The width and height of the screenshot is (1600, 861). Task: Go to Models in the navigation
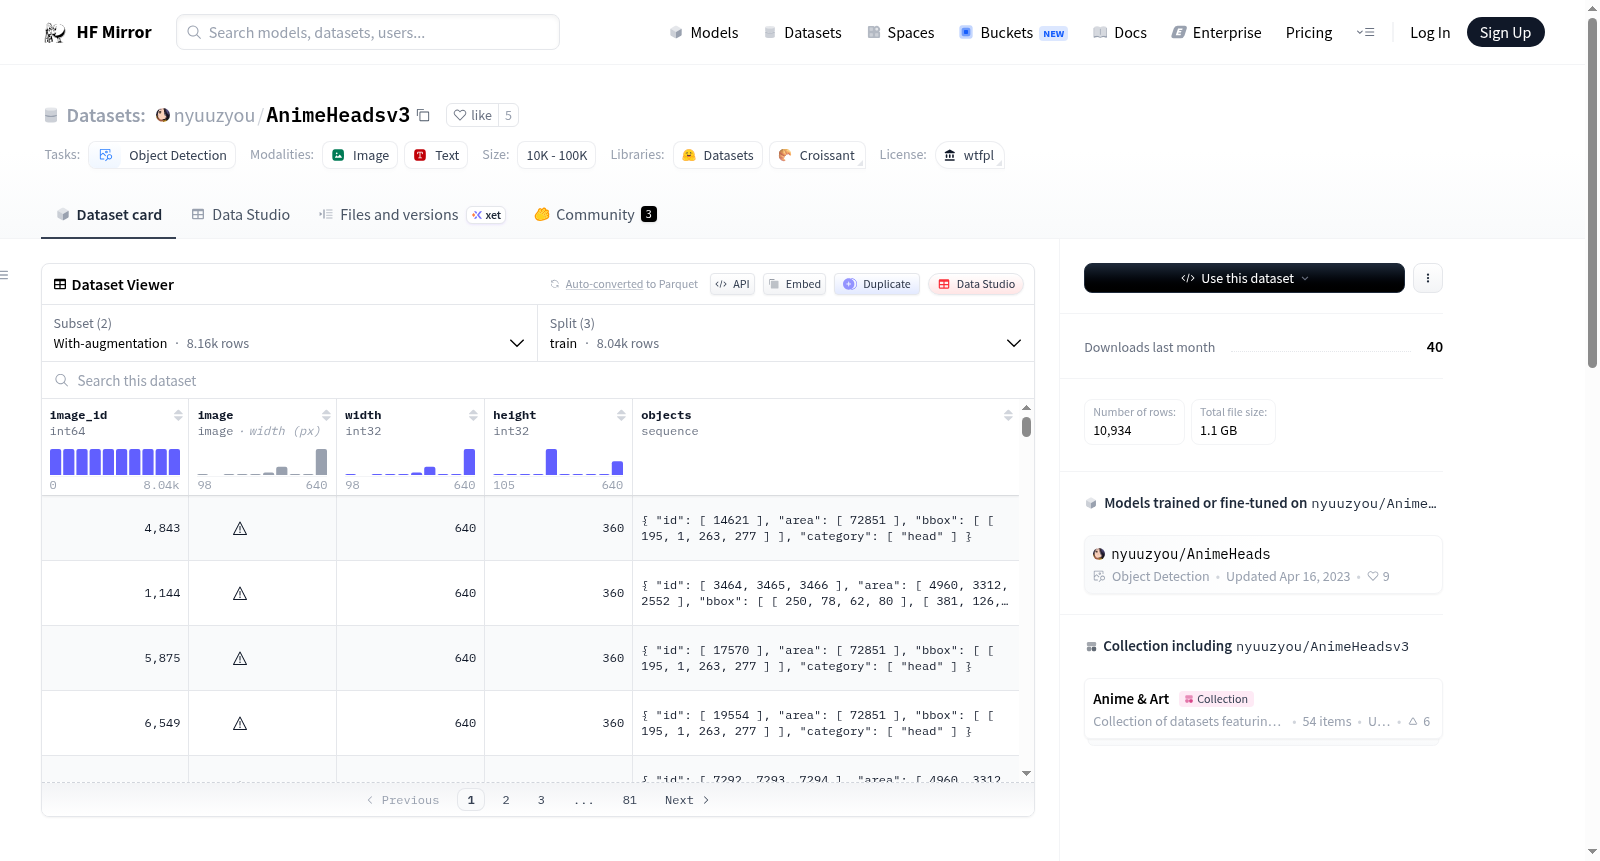click(x=704, y=33)
